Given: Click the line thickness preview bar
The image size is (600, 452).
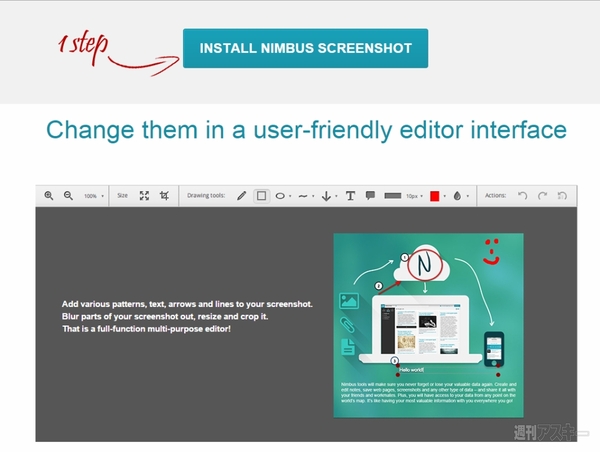Looking at the screenshot, I should 393,196.
